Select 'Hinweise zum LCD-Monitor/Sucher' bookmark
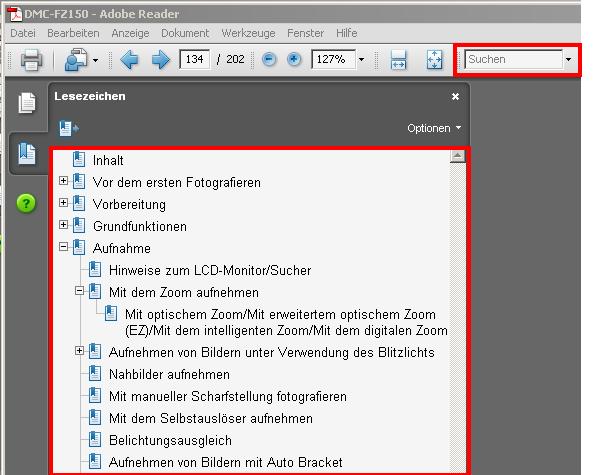Screen dimensions: 611x475 coord(210,270)
